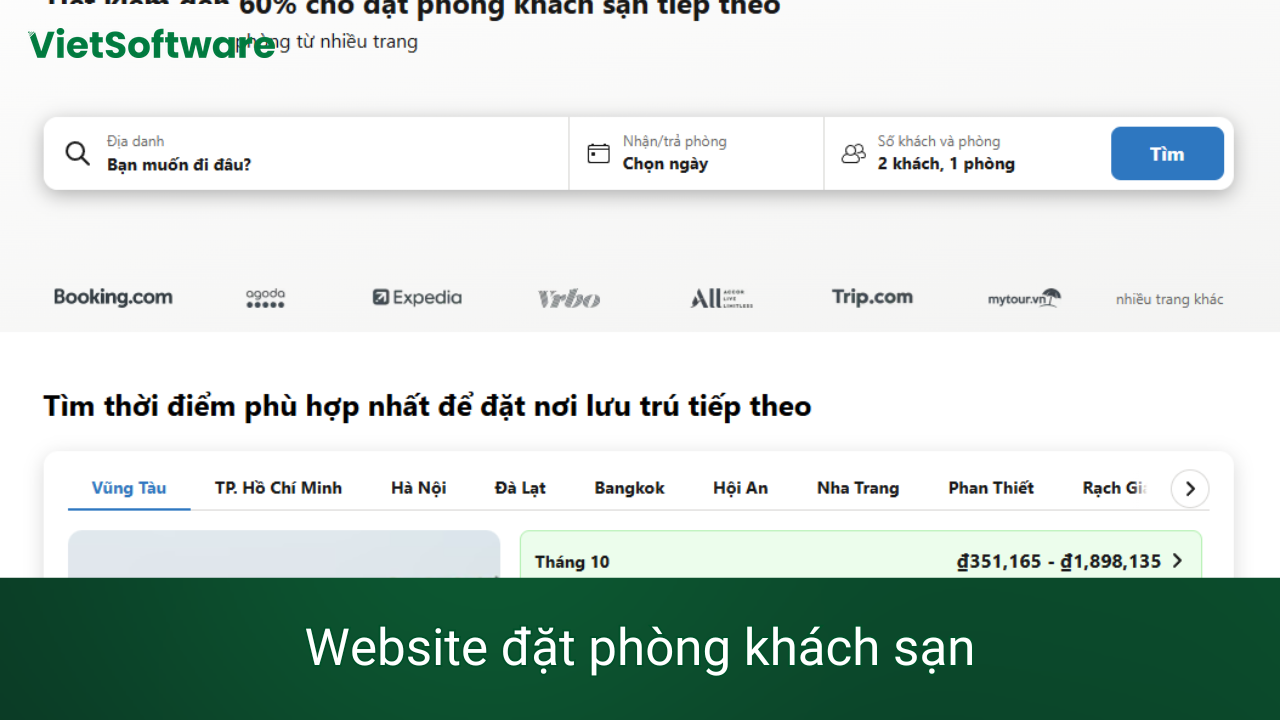Switch to the Đà Lạt tab
Viewport: 1280px width, 720px height.
coord(520,488)
